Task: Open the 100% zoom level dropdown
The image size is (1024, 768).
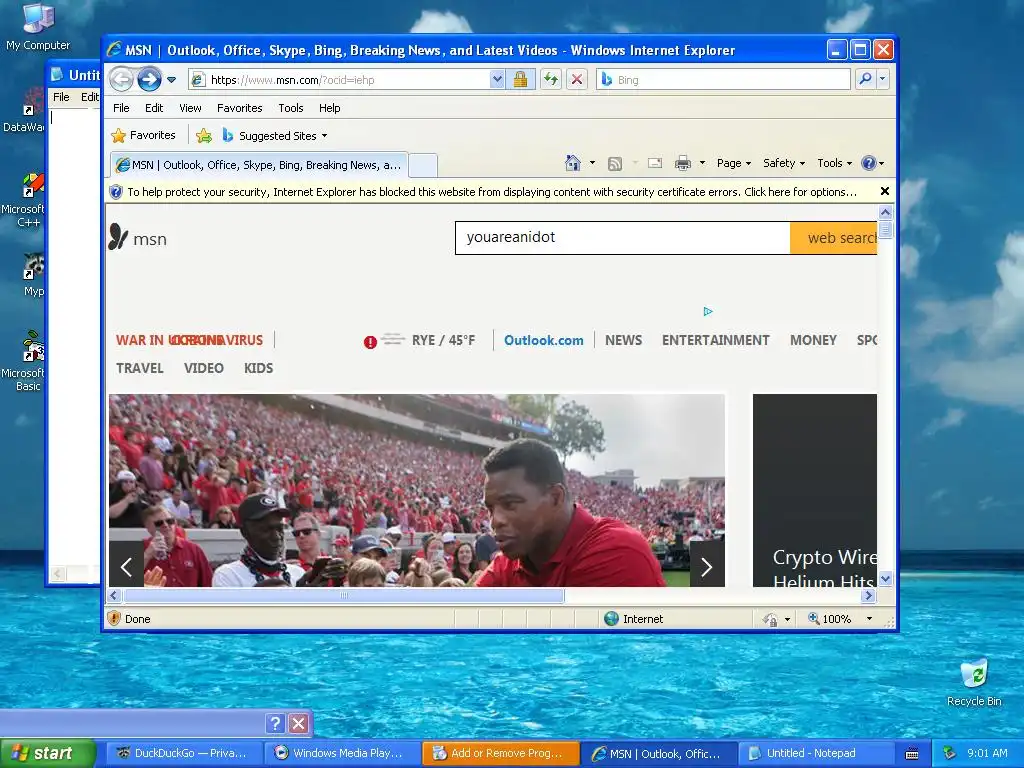Action: [x=869, y=618]
